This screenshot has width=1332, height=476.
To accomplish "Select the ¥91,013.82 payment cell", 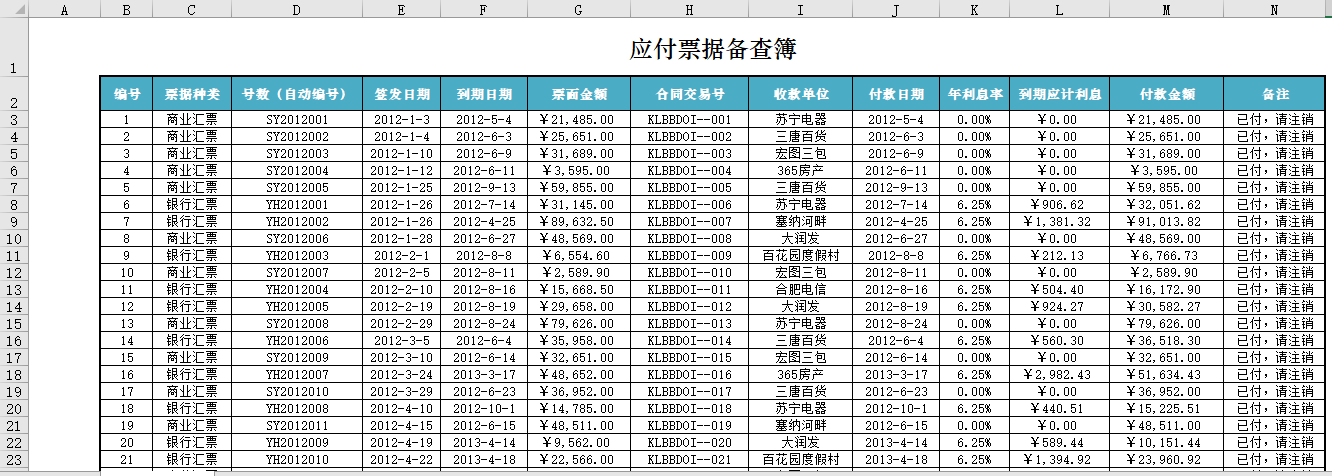I will [1166, 221].
